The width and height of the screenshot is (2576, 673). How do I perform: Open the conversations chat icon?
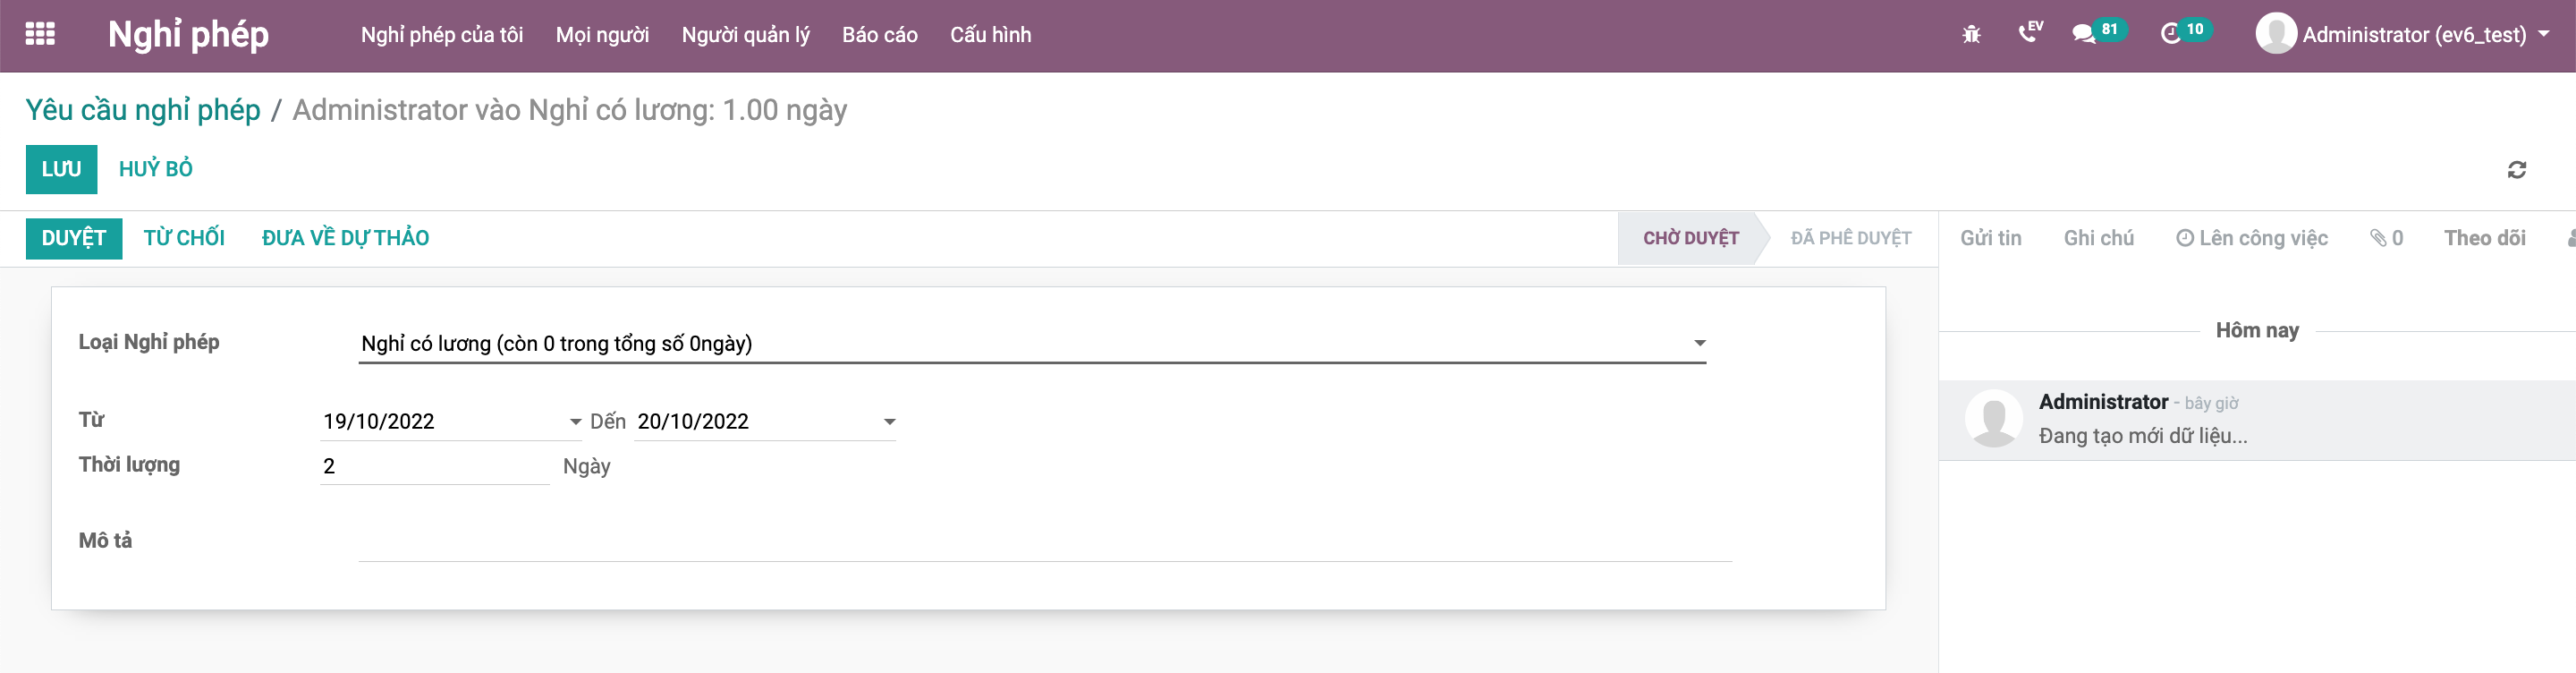2096,33
